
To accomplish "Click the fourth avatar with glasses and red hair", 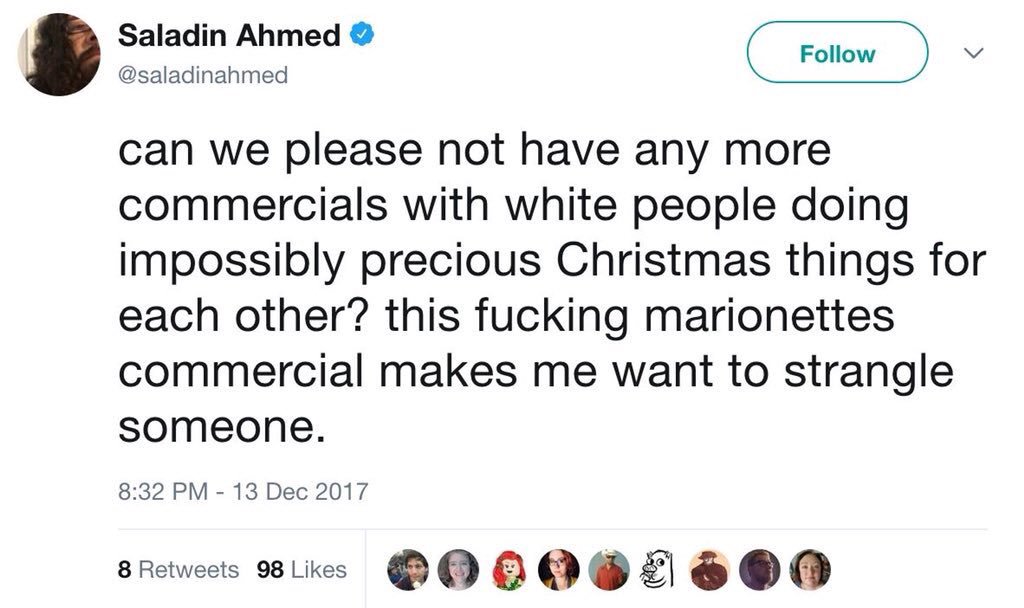I will pos(557,570).
